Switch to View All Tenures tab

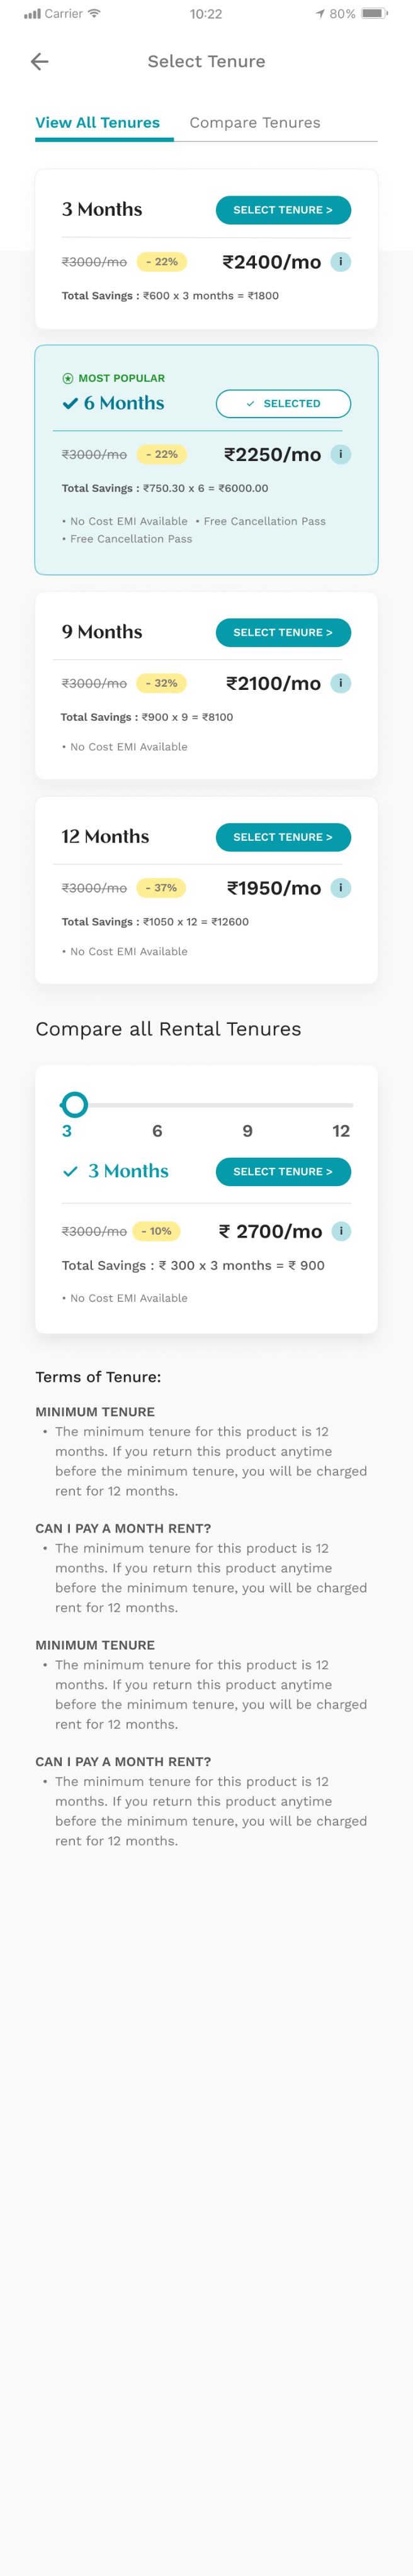click(x=98, y=123)
